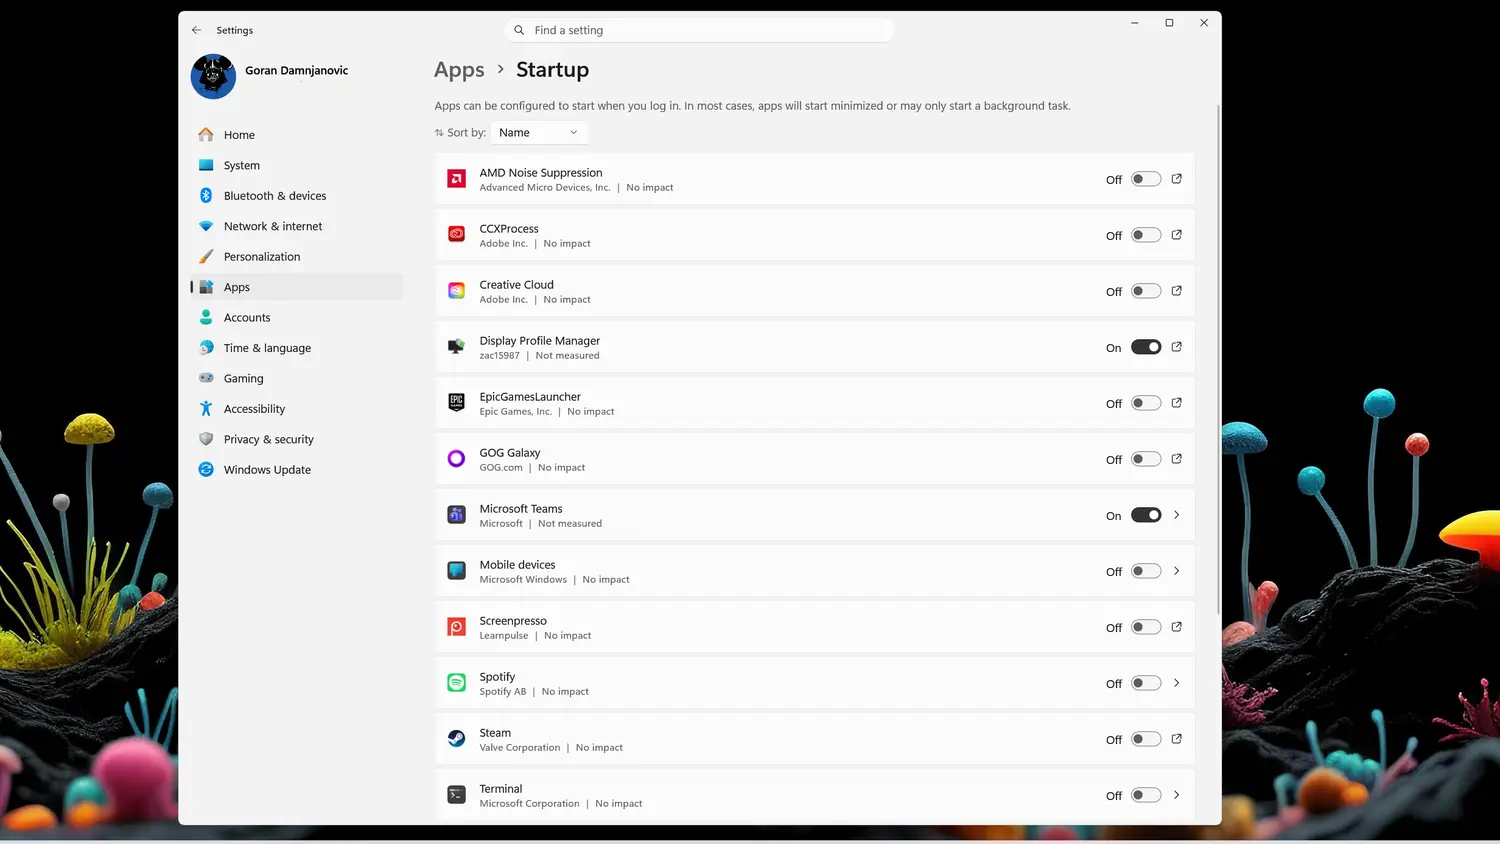Image resolution: width=1500 pixels, height=844 pixels.
Task: Switch on GOG Galaxy startup
Action: [x=1146, y=459]
